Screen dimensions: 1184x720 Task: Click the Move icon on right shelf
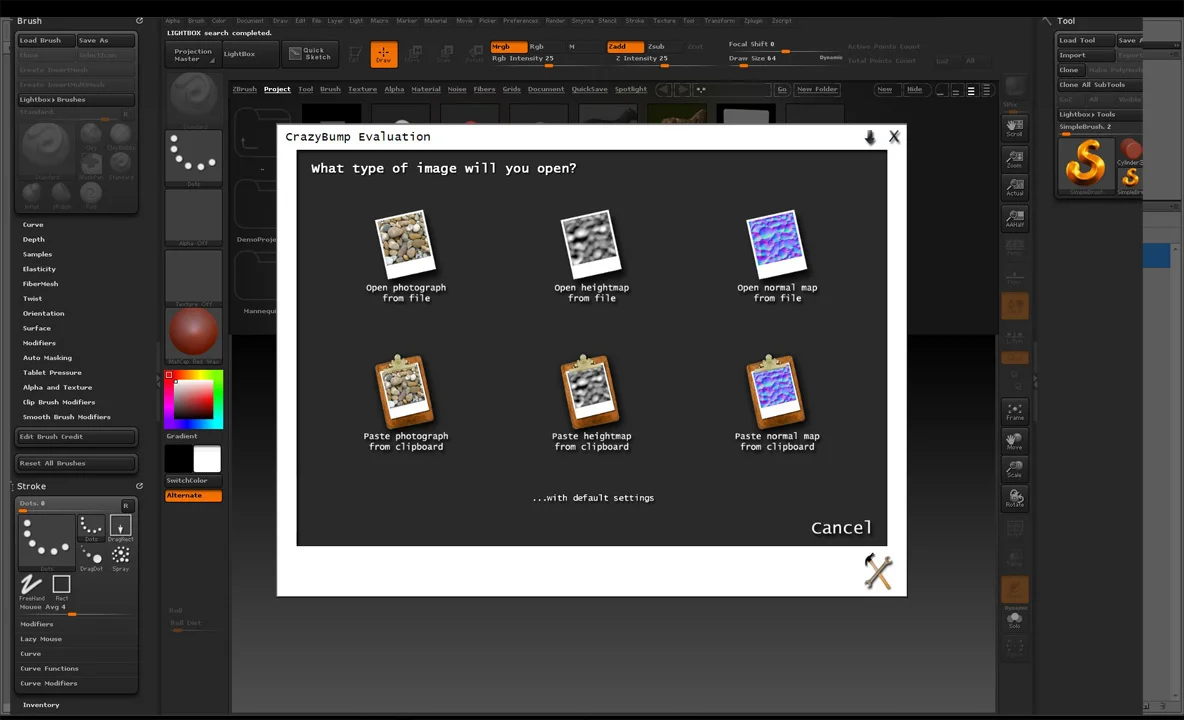1015,440
